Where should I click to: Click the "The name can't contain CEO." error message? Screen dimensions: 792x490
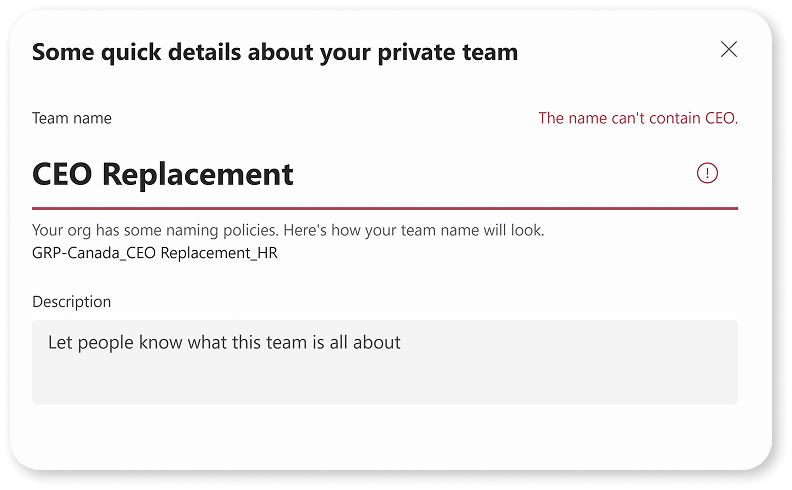(x=638, y=118)
